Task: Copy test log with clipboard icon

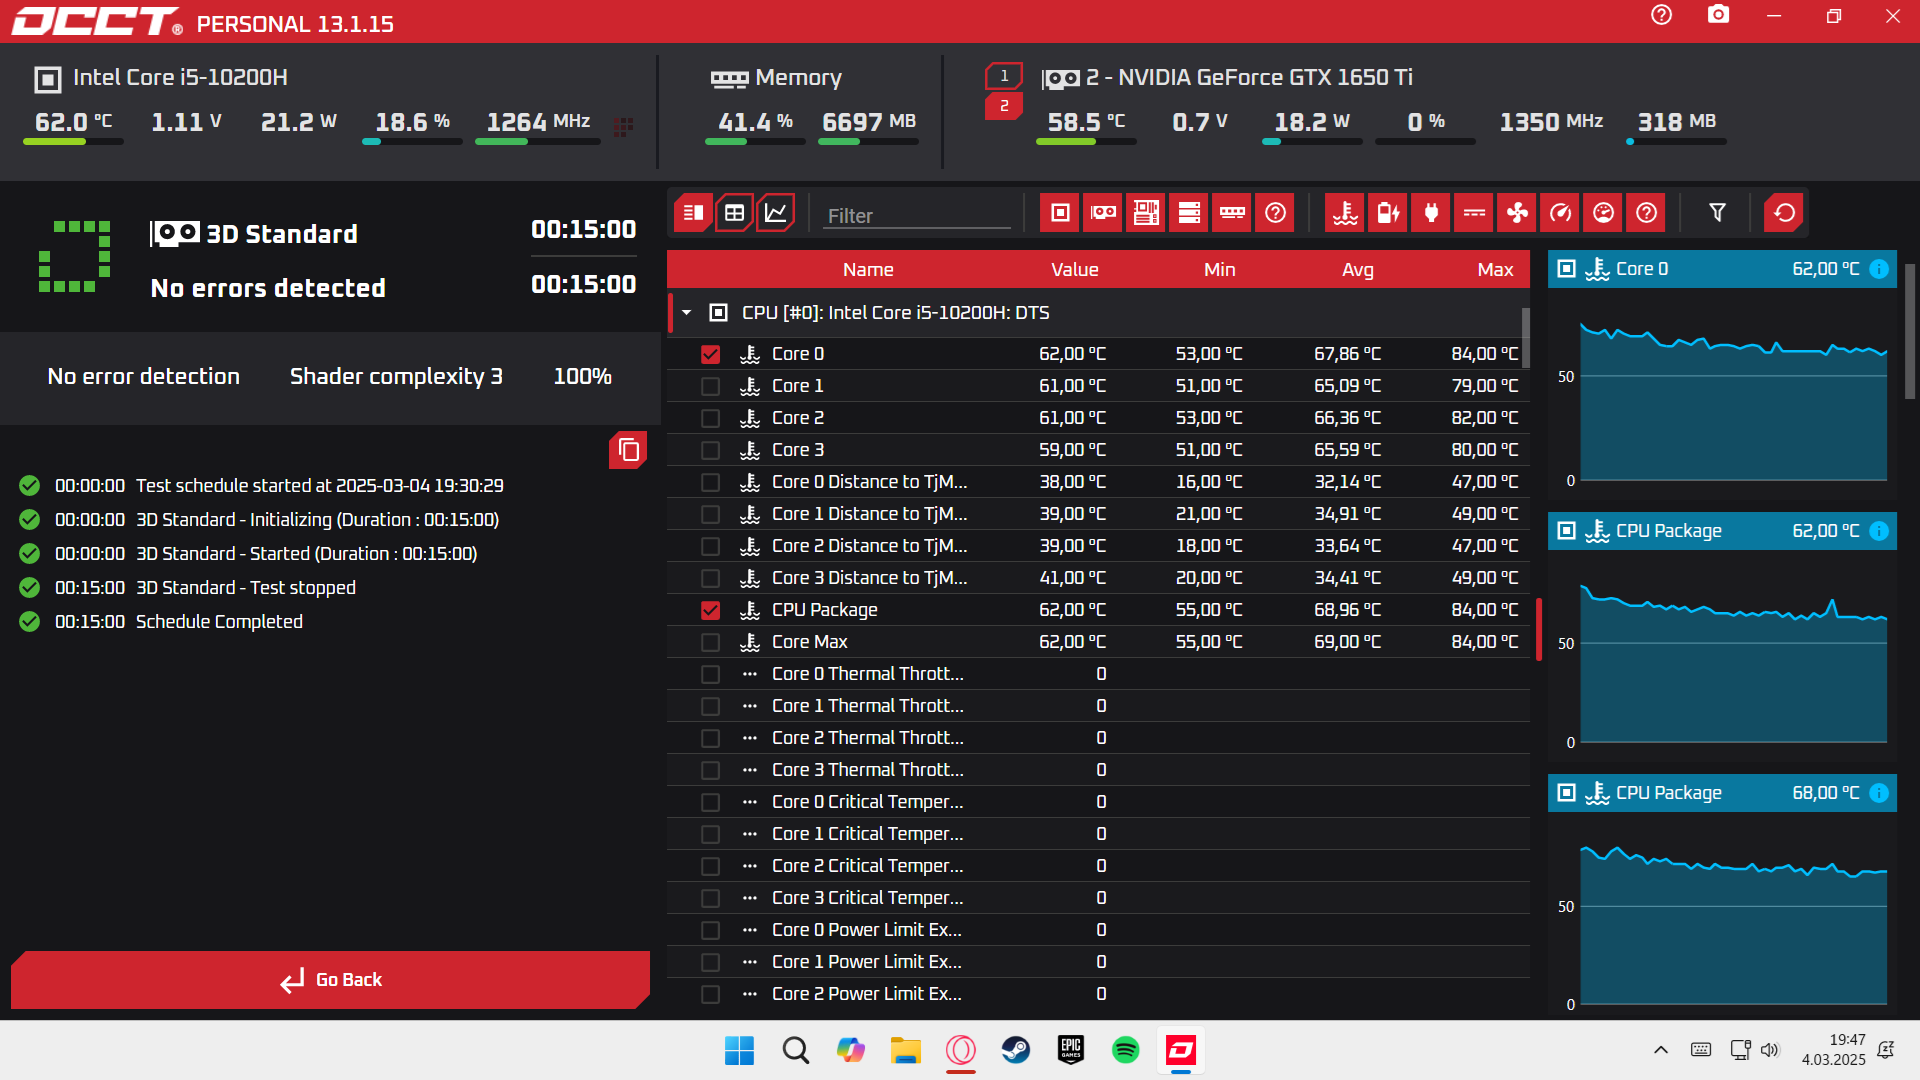Action: 628,450
